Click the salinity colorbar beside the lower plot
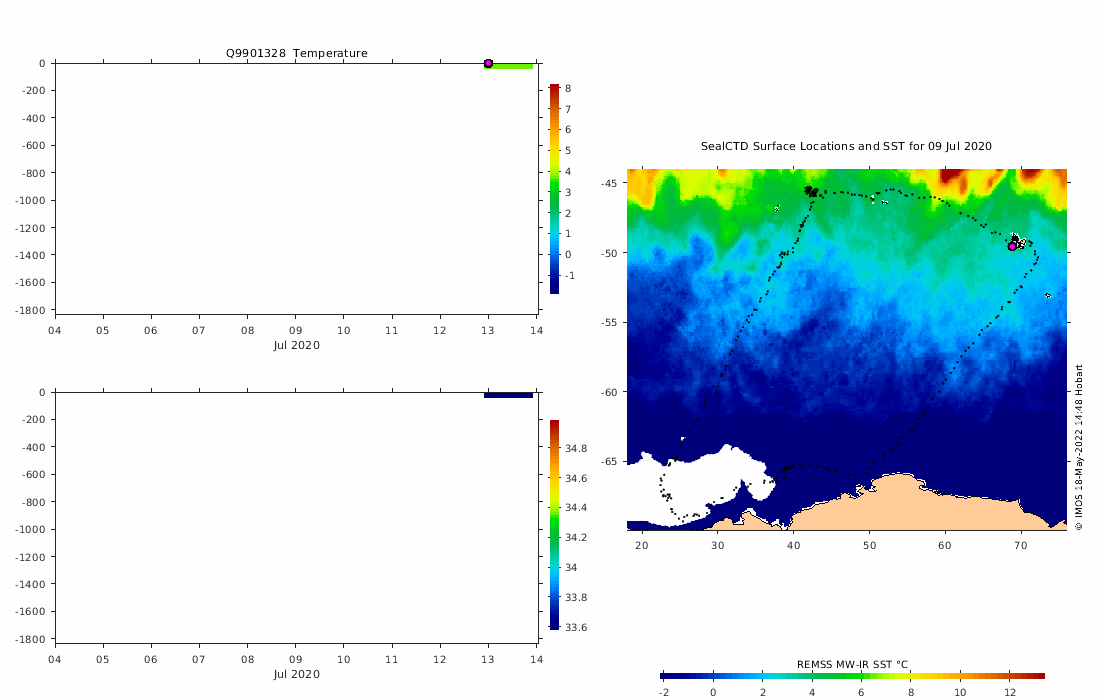 tap(554, 524)
